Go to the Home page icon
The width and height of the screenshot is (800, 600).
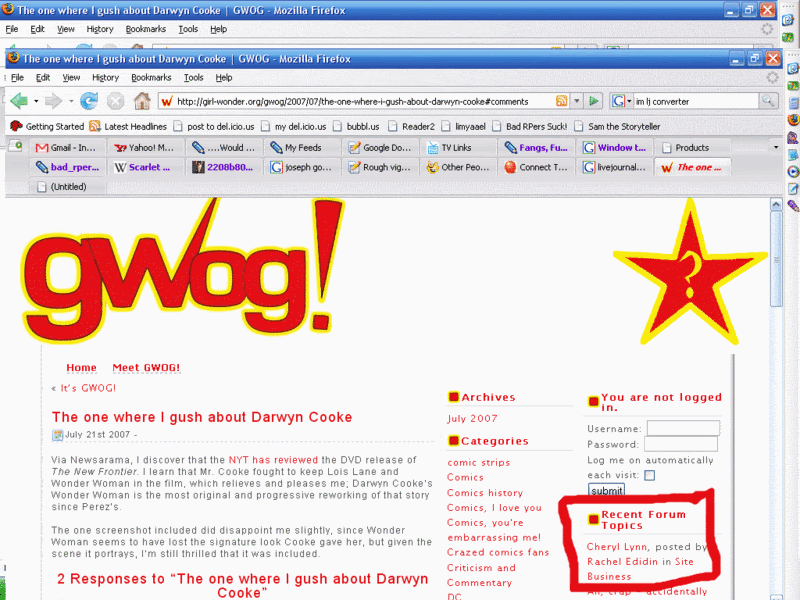pos(142,101)
